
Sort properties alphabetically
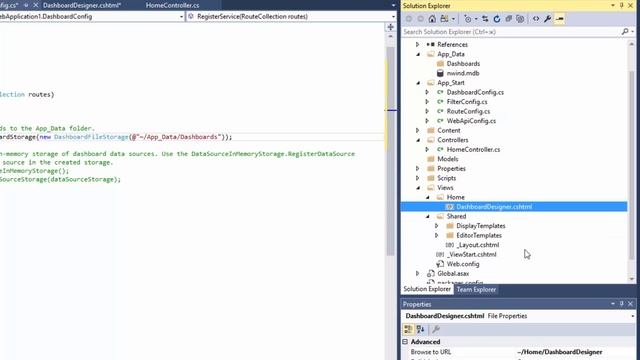tap(421, 329)
